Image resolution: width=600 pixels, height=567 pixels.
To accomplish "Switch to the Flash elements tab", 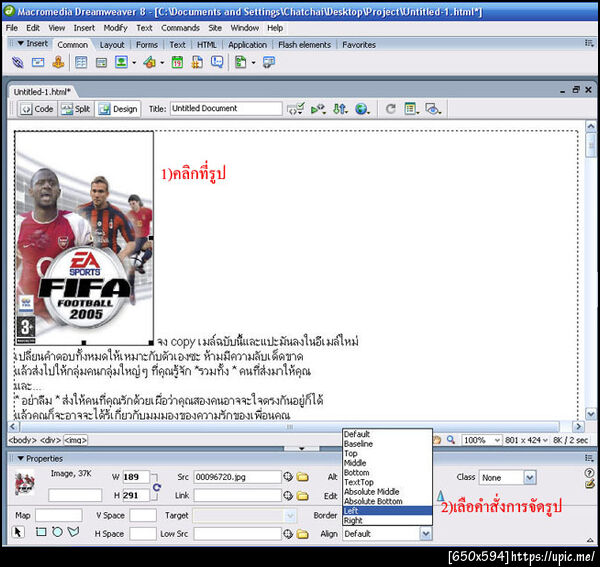I will pos(305,45).
